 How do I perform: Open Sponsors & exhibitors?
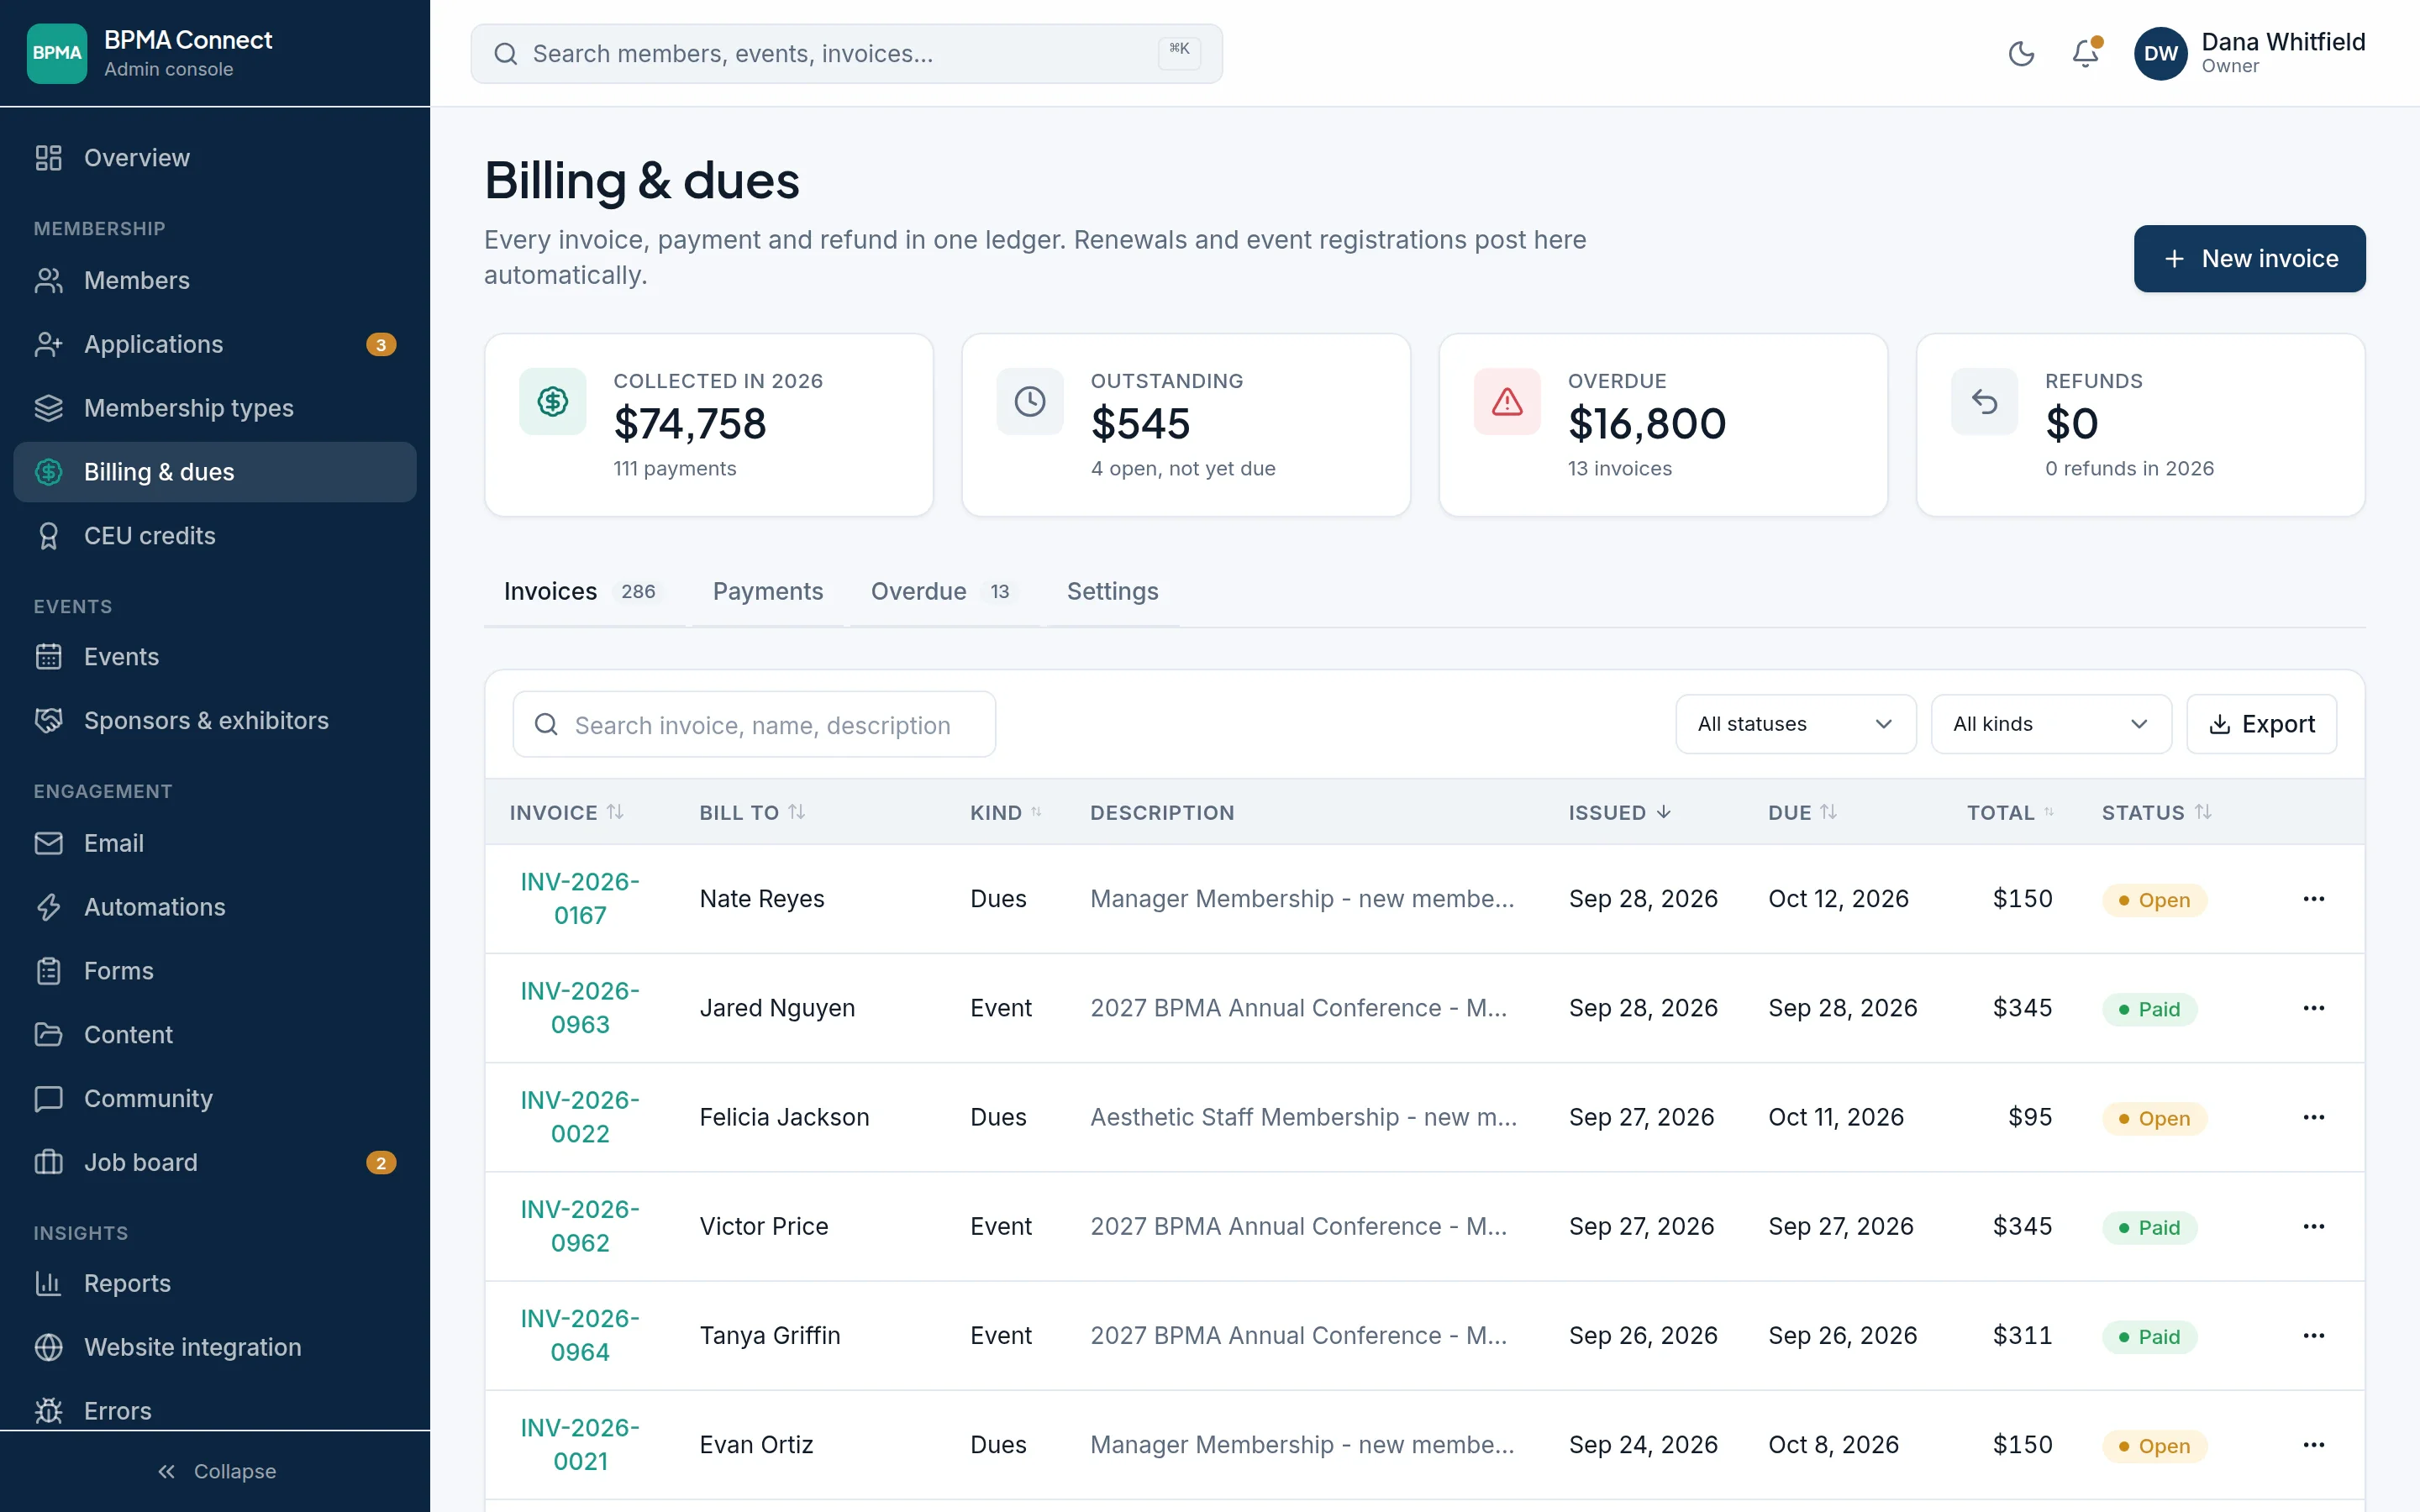(215, 721)
